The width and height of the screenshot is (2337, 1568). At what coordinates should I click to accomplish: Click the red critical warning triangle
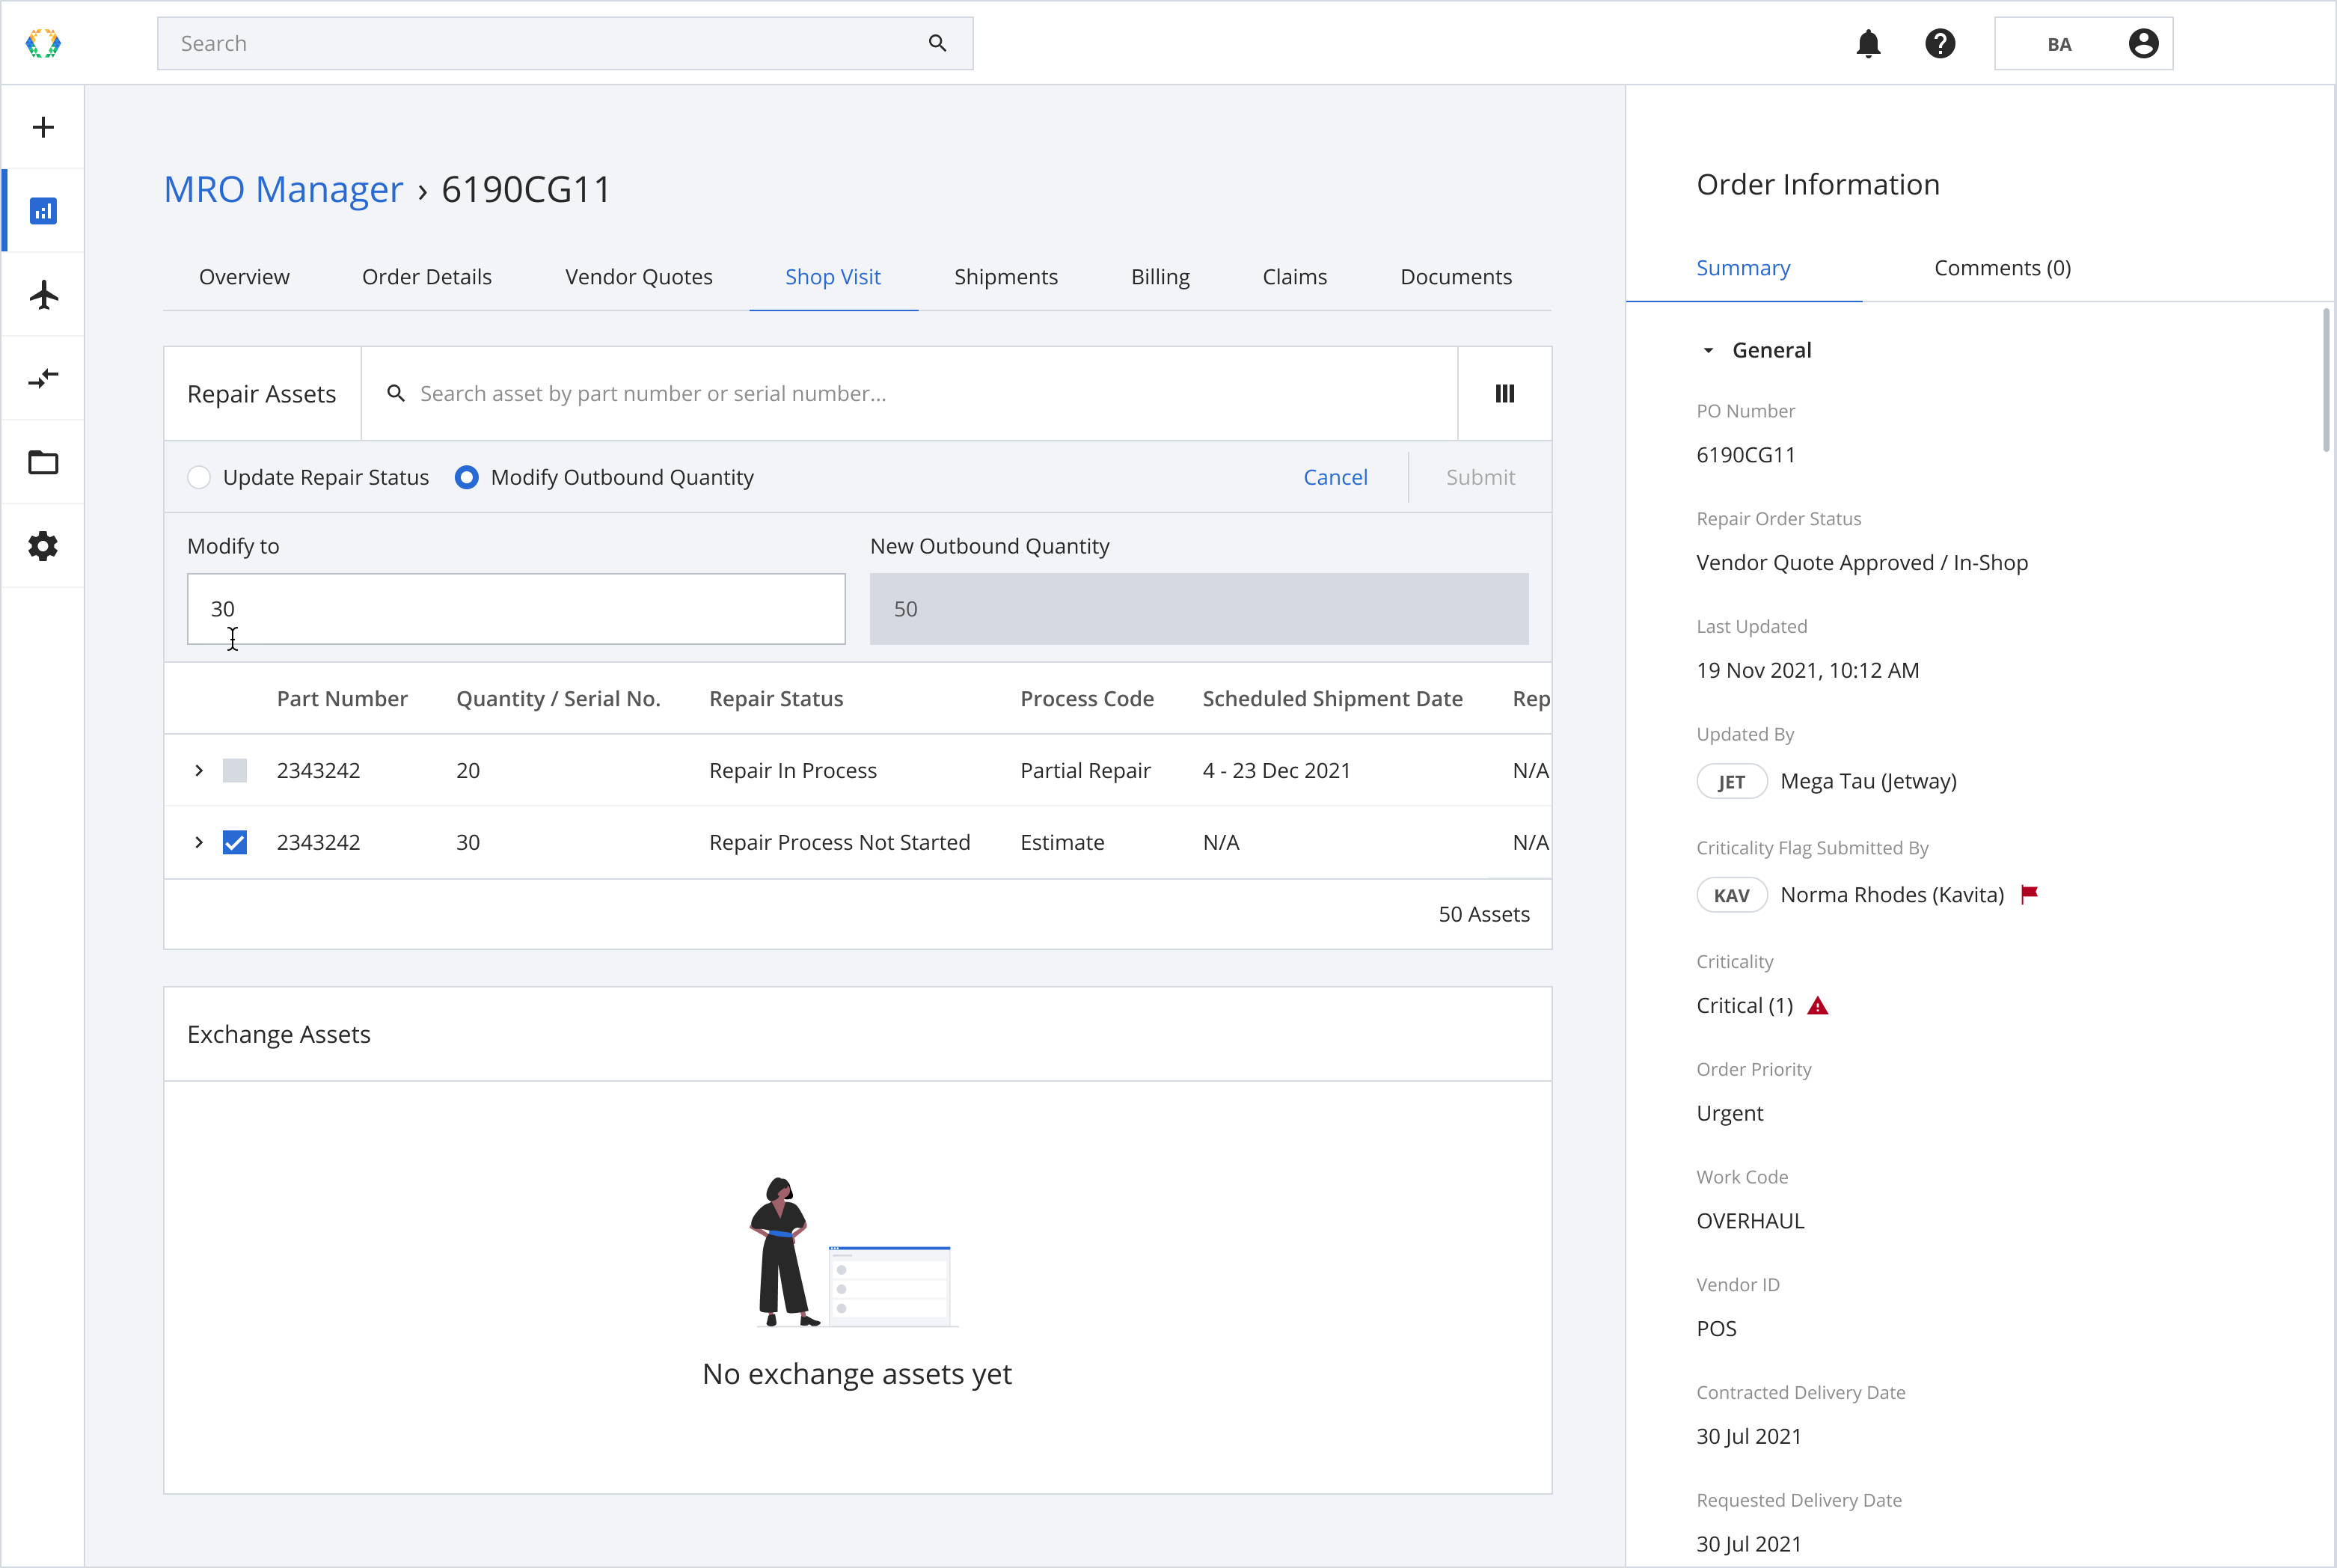click(x=1818, y=1006)
